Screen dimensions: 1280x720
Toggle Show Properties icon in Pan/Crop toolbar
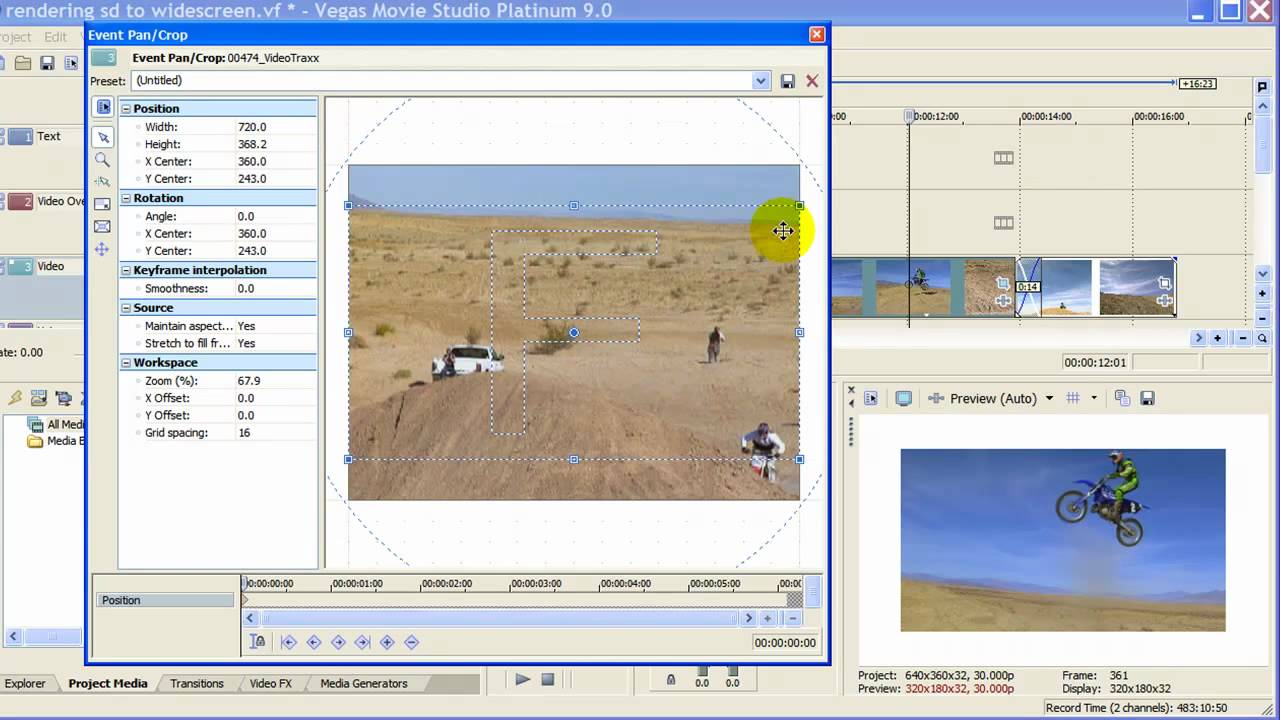(x=103, y=106)
